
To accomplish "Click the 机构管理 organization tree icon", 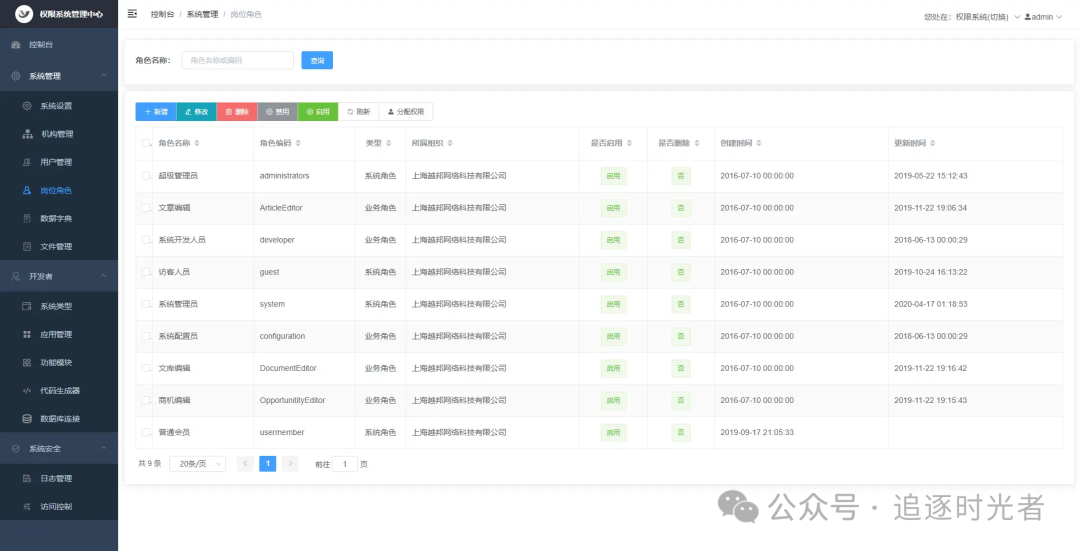I will (28, 134).
